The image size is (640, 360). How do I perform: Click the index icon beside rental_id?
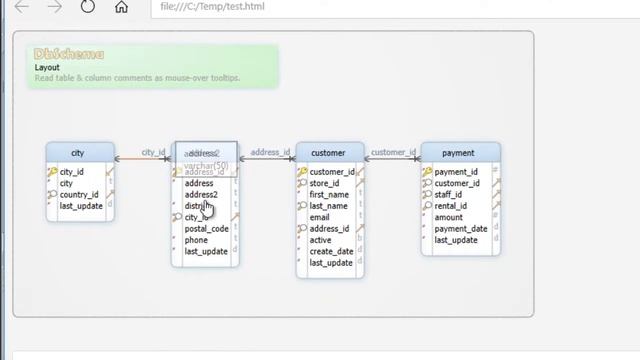(427, 206)
